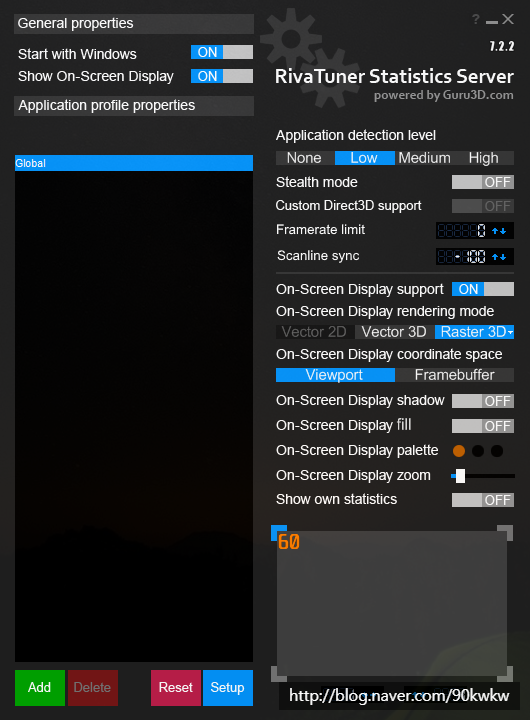Click the orange 60 framerate preview text

pyautogui.click(x=289, y=542)
